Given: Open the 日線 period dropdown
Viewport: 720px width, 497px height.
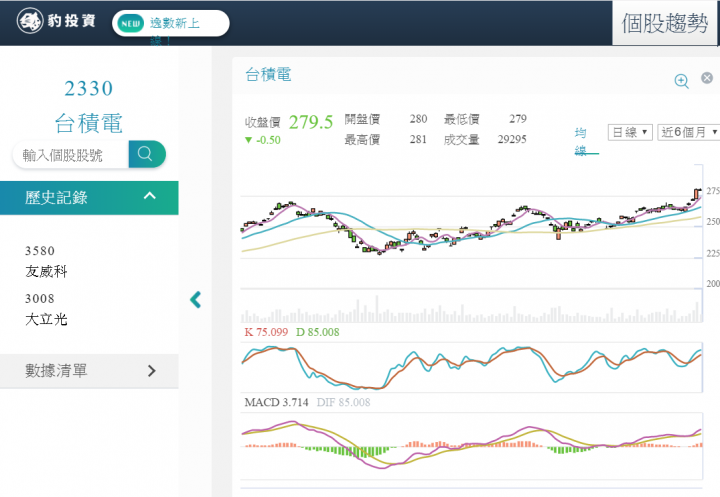Looking at the screenshot, I should pos(630,132).
